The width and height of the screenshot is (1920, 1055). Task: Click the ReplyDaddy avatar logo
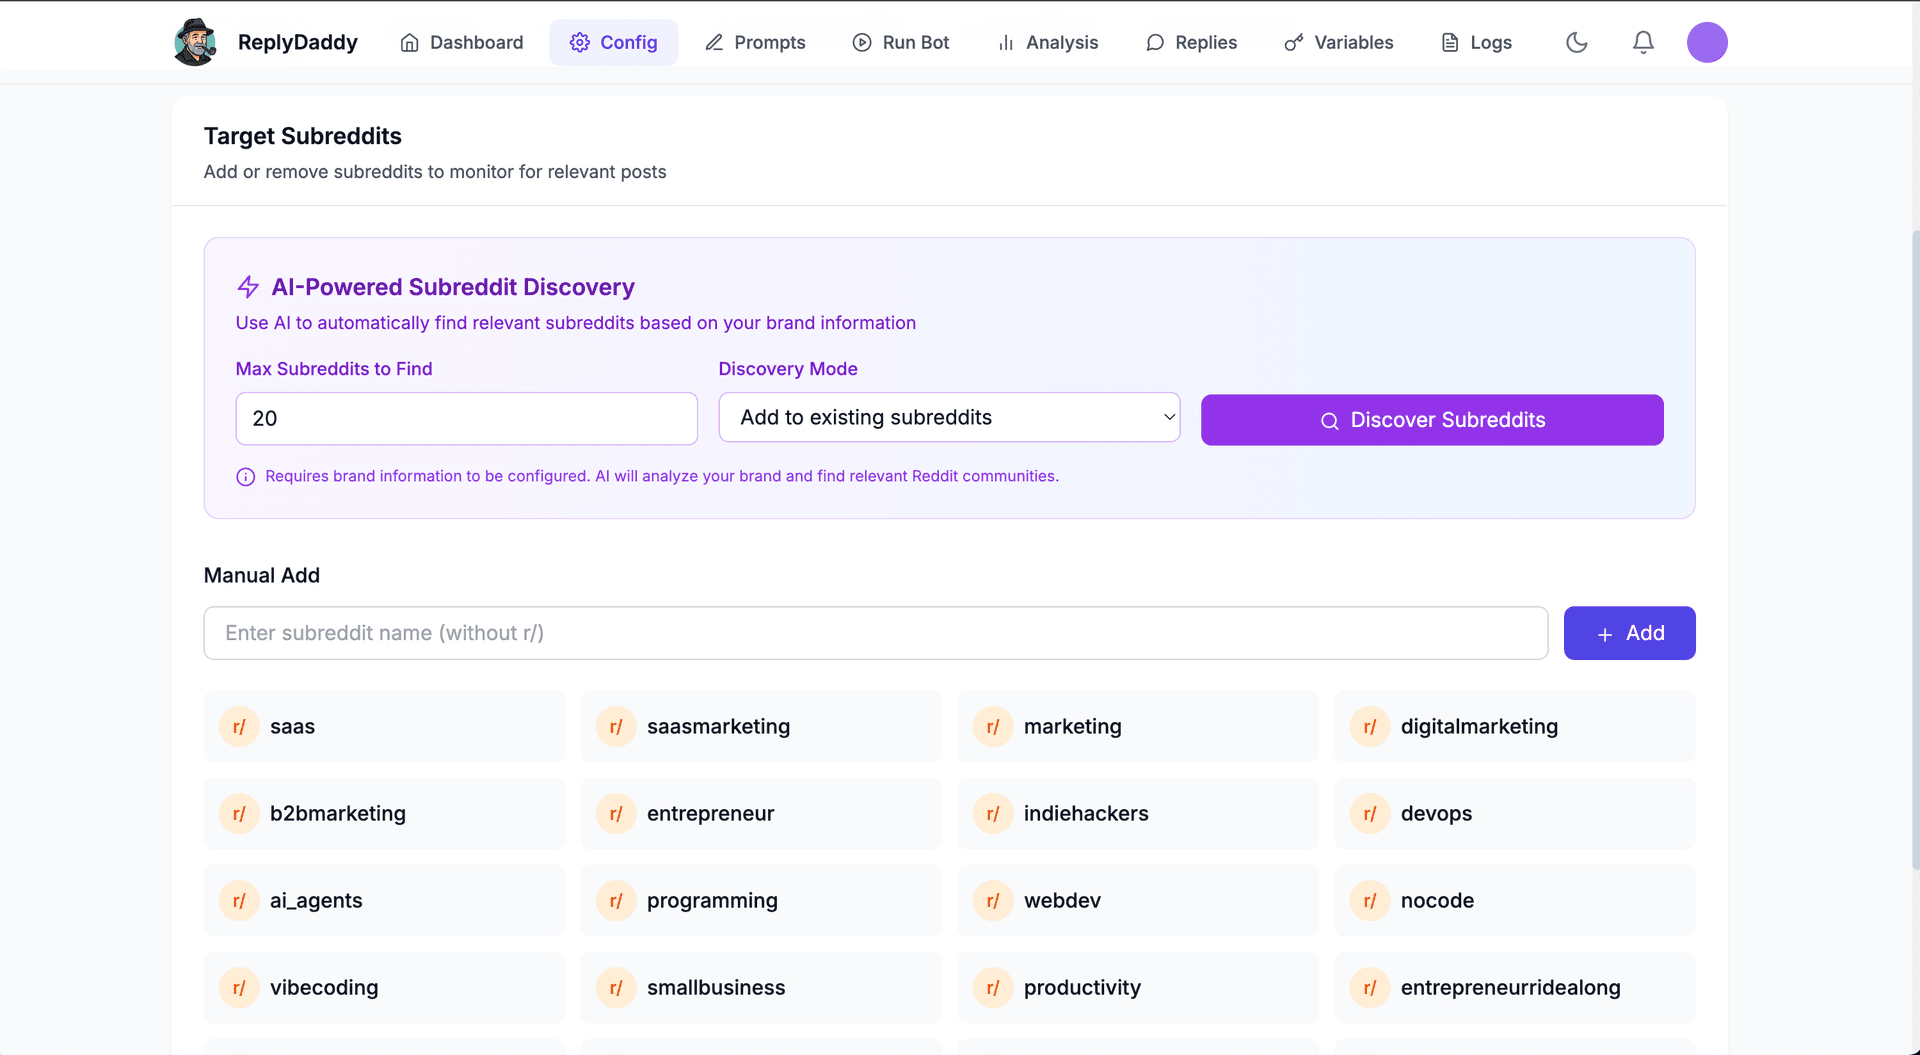(x=195, y=42)
